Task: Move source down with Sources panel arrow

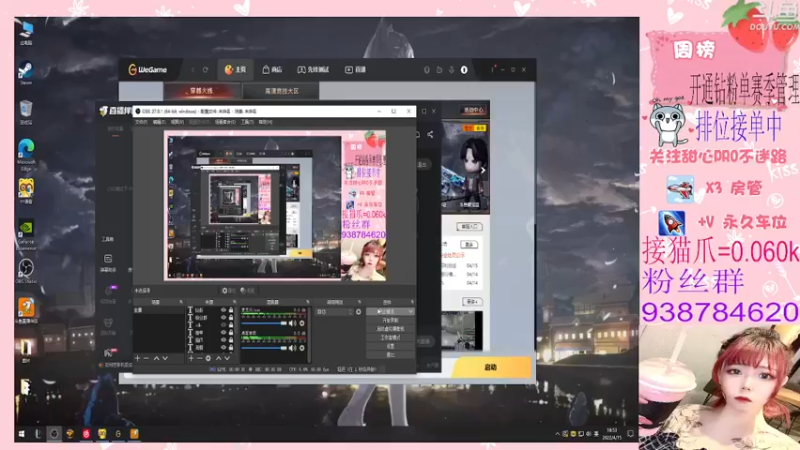Action: (x=227, y=358)
